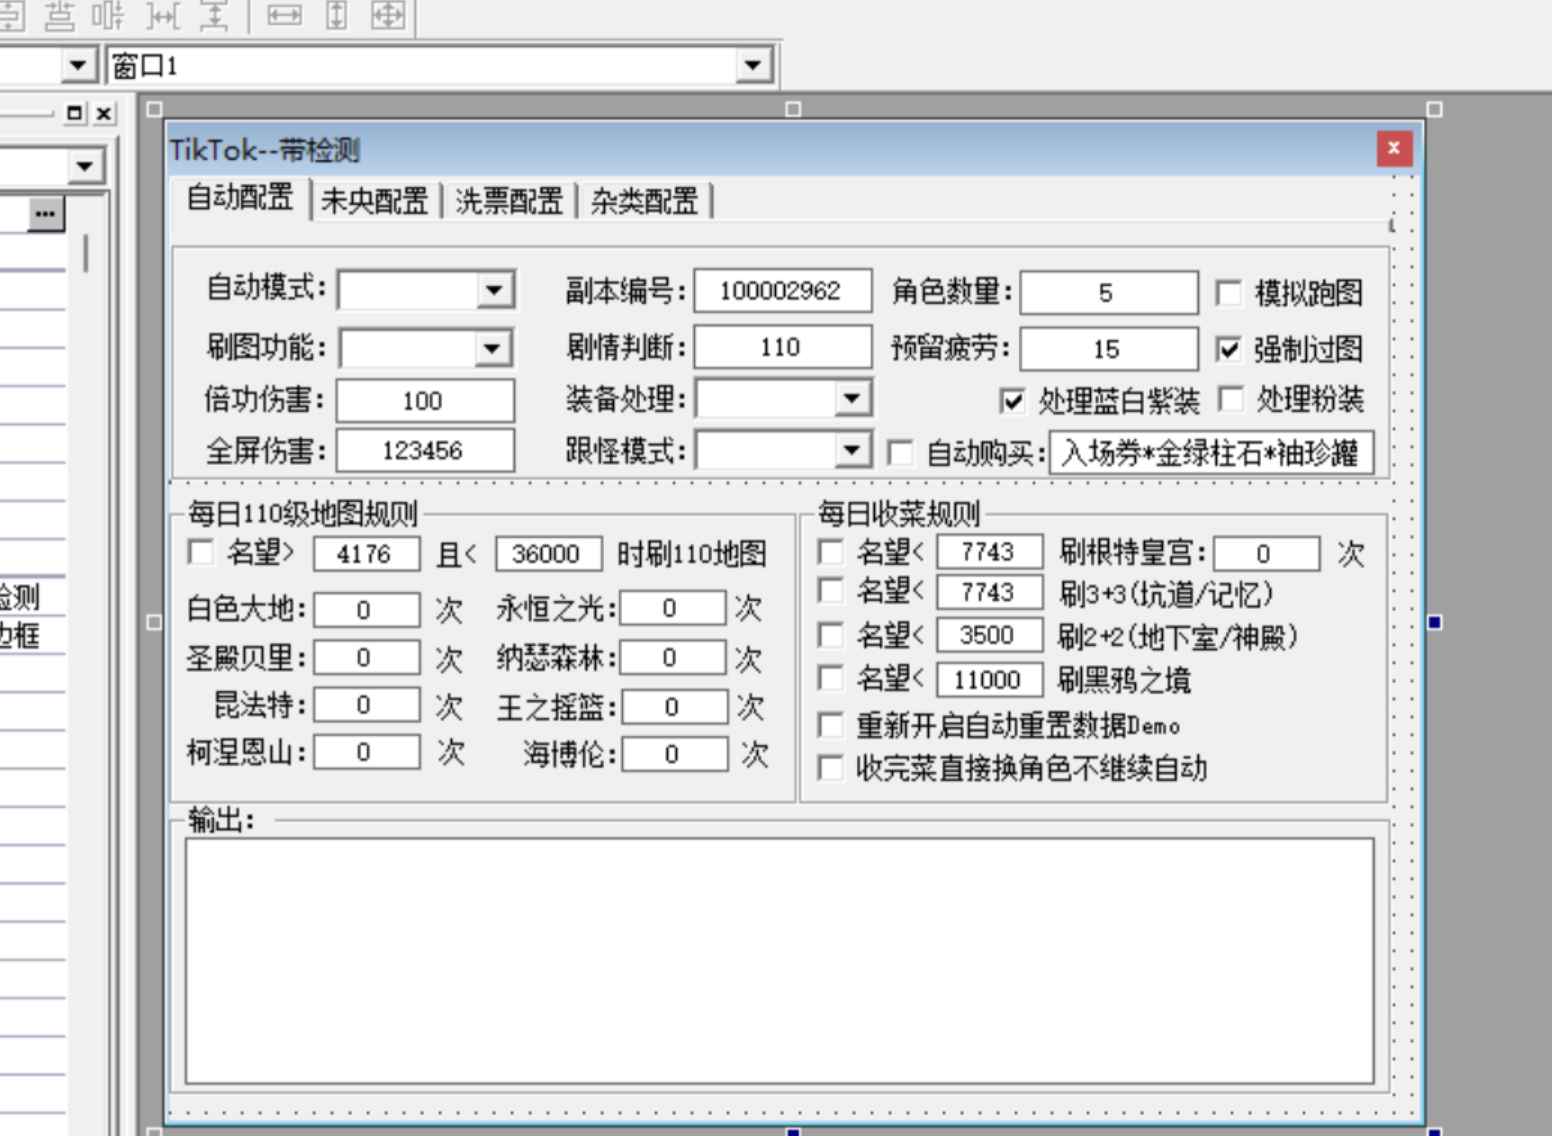Click the 角色数量 input field

point(1109,293)
